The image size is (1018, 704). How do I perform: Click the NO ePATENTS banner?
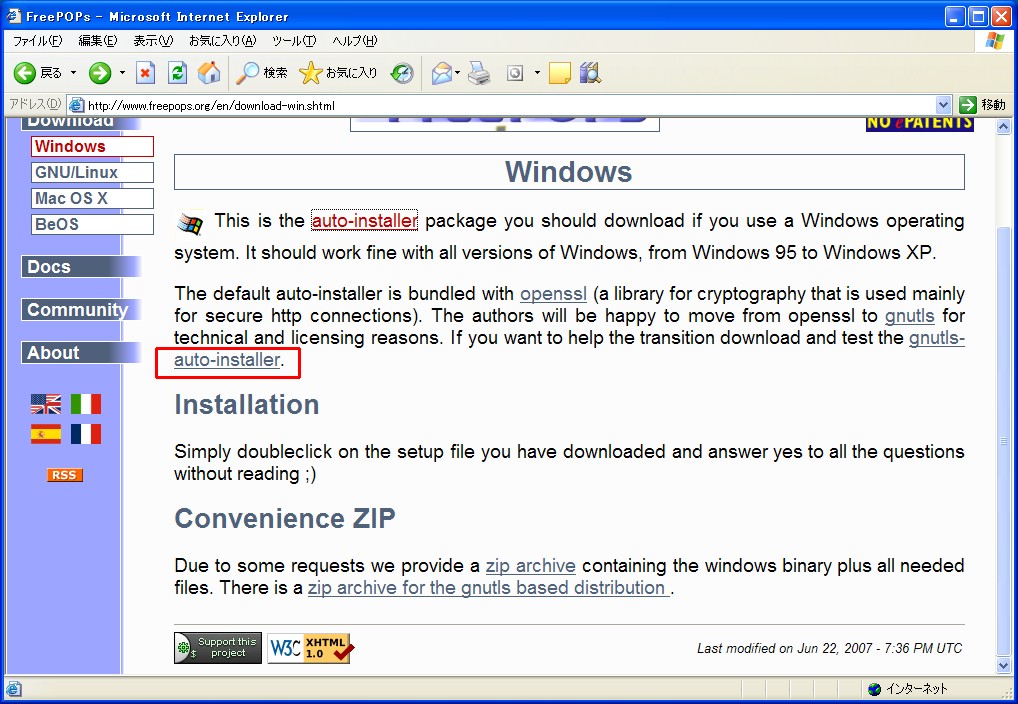coord(919,123)
